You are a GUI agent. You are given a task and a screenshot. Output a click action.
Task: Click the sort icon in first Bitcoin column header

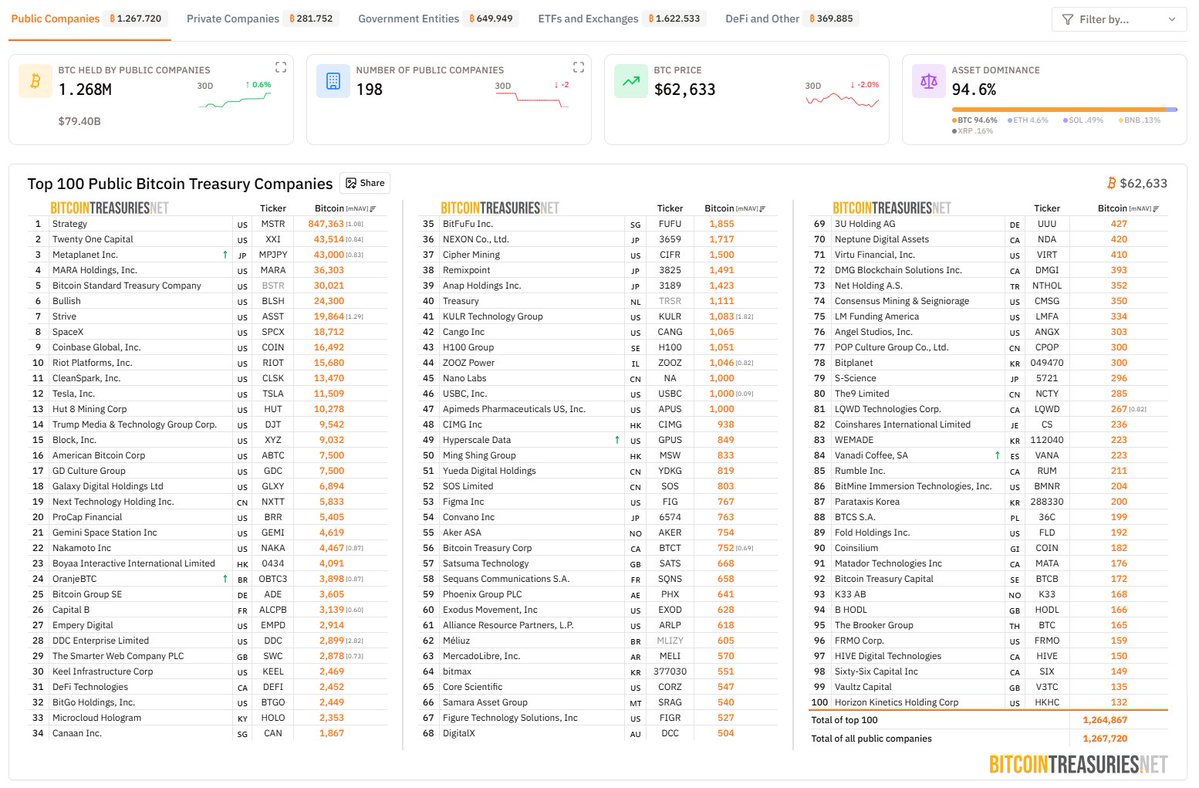372,209
